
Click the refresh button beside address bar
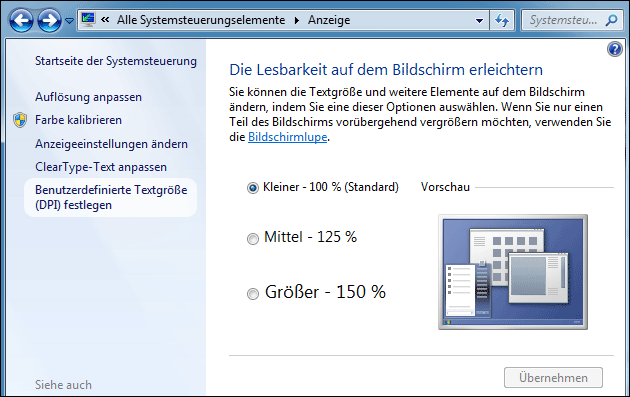coord(502,20)
